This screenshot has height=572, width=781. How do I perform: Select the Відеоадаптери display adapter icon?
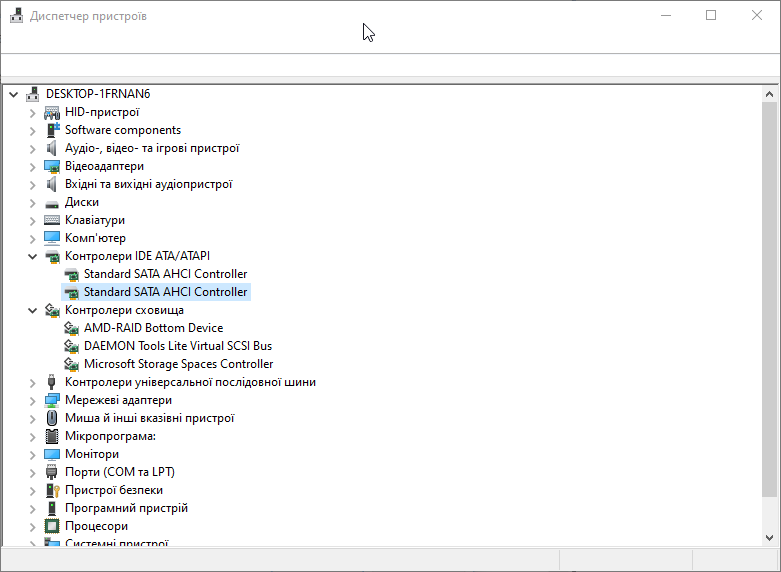52,166
